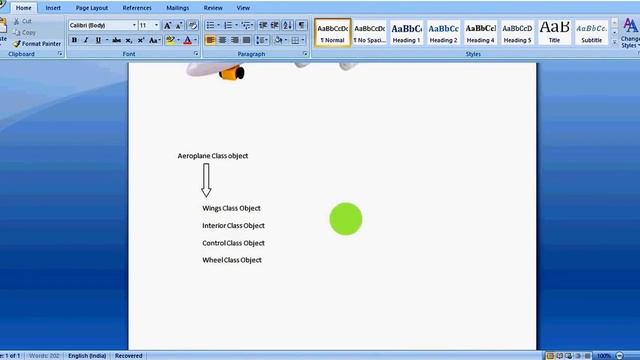The image size is (640, 360).
Task: Open font color dropdown arrow
Action: pos(196,40)
